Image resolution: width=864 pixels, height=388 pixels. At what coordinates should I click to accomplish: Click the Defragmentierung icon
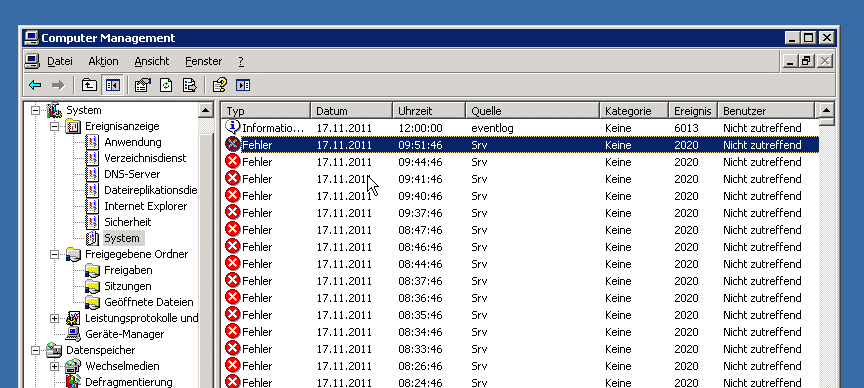click(73, 382)
